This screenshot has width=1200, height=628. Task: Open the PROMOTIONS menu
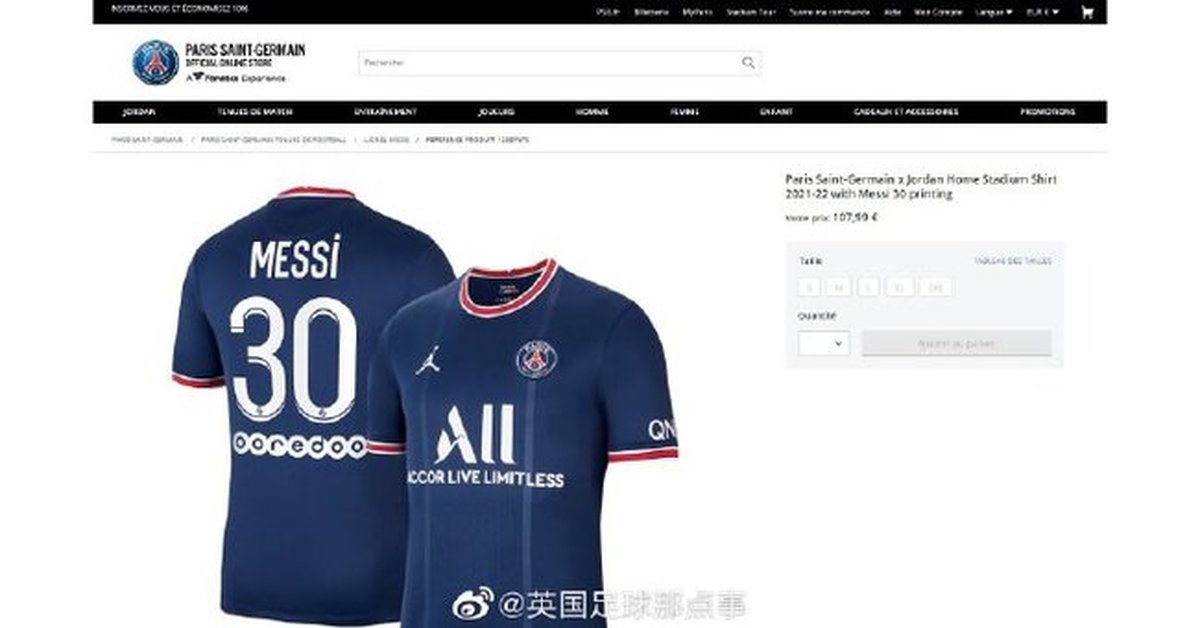click(1047, 112)
